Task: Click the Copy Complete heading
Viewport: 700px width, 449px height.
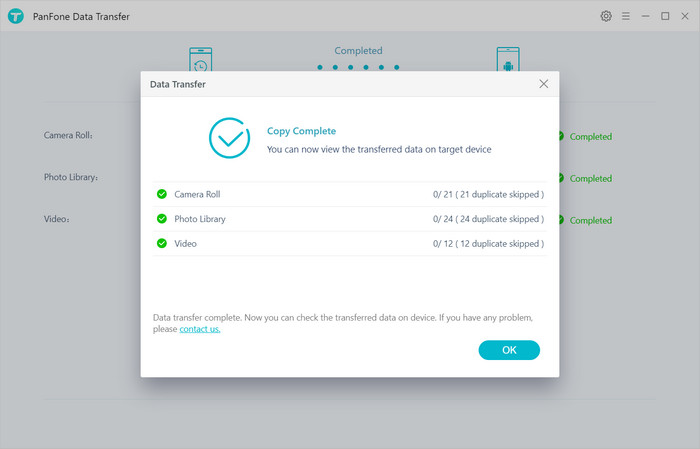Action: coord(301,131)
